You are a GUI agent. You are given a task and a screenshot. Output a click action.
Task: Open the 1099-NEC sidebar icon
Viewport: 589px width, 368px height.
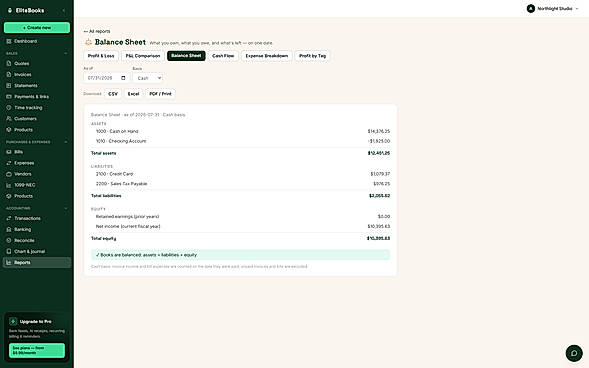(x=9, y=185)
